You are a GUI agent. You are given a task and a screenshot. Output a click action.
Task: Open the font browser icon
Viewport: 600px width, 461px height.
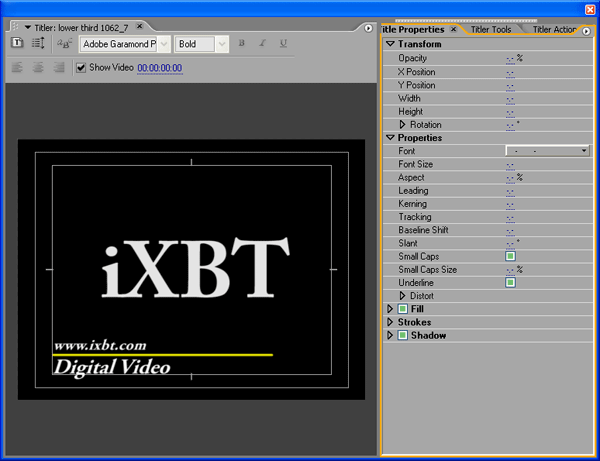click(x=64, y=43)
